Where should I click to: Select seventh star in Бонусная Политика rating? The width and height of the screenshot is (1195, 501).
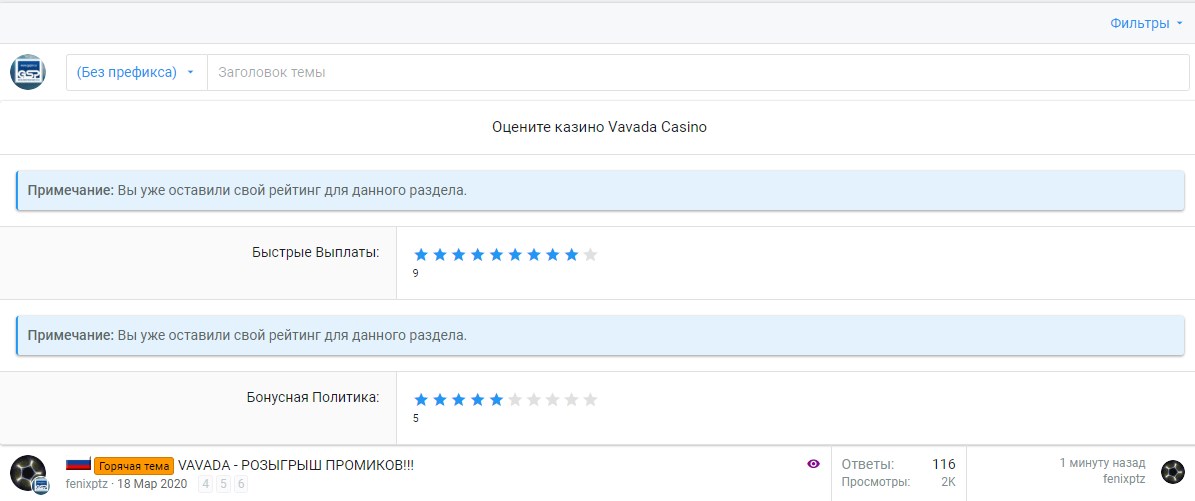[x=534, y=400]
